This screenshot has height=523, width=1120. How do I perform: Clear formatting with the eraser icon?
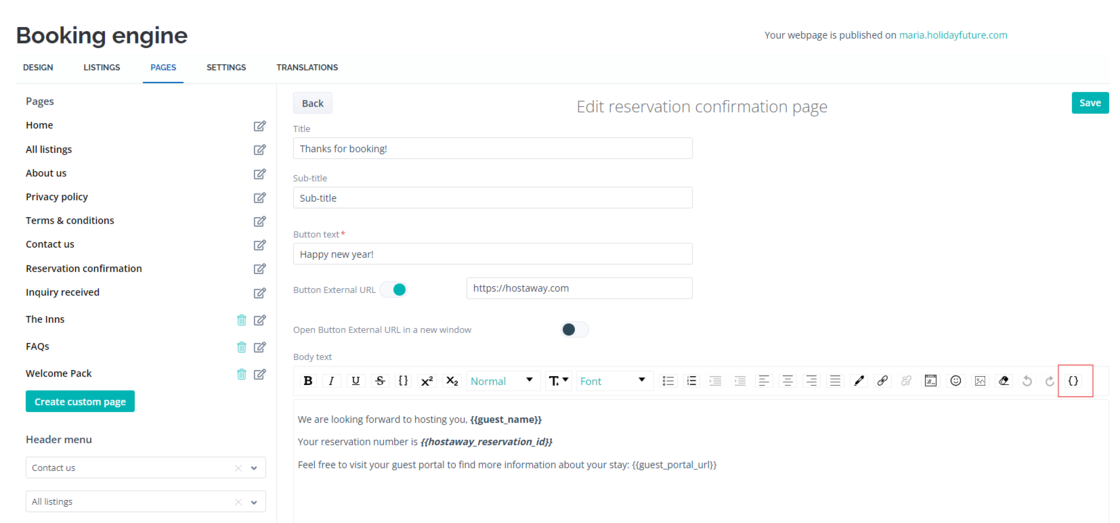click(x=1004, y=381)
